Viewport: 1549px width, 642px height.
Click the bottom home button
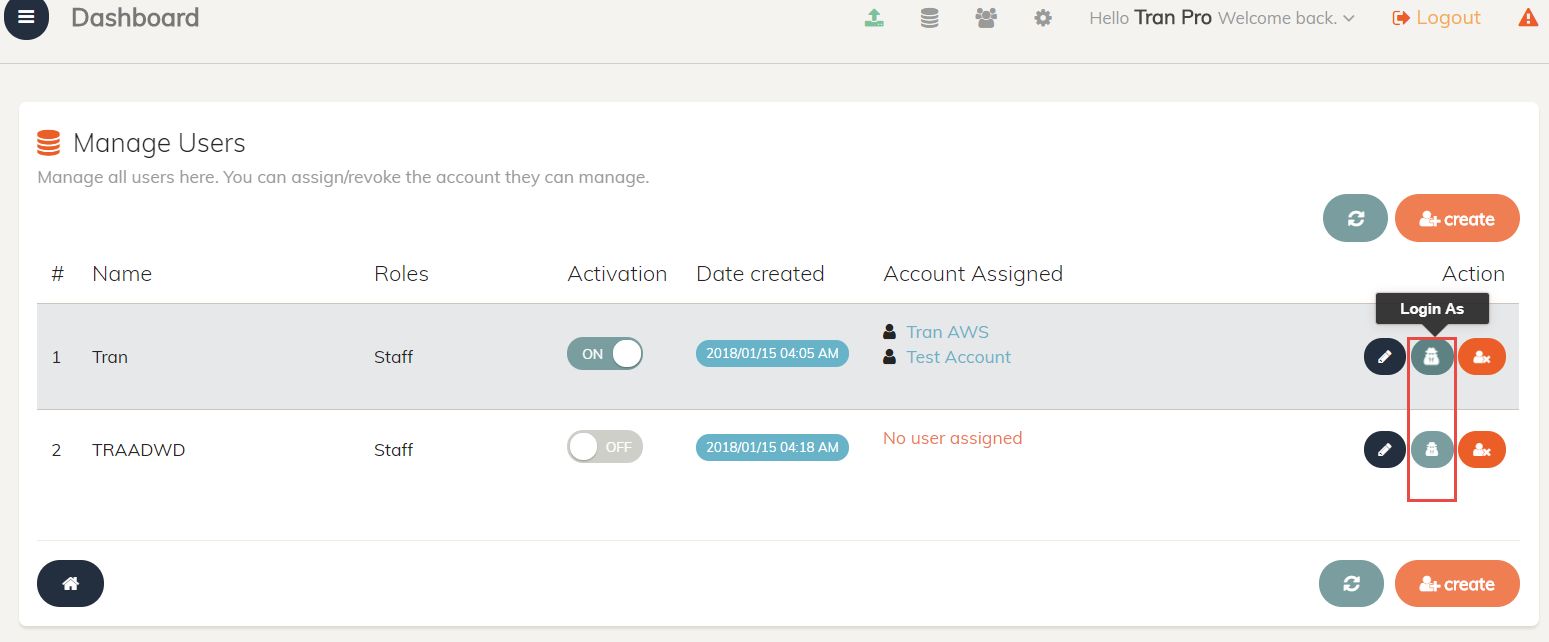tap(70, 584)
